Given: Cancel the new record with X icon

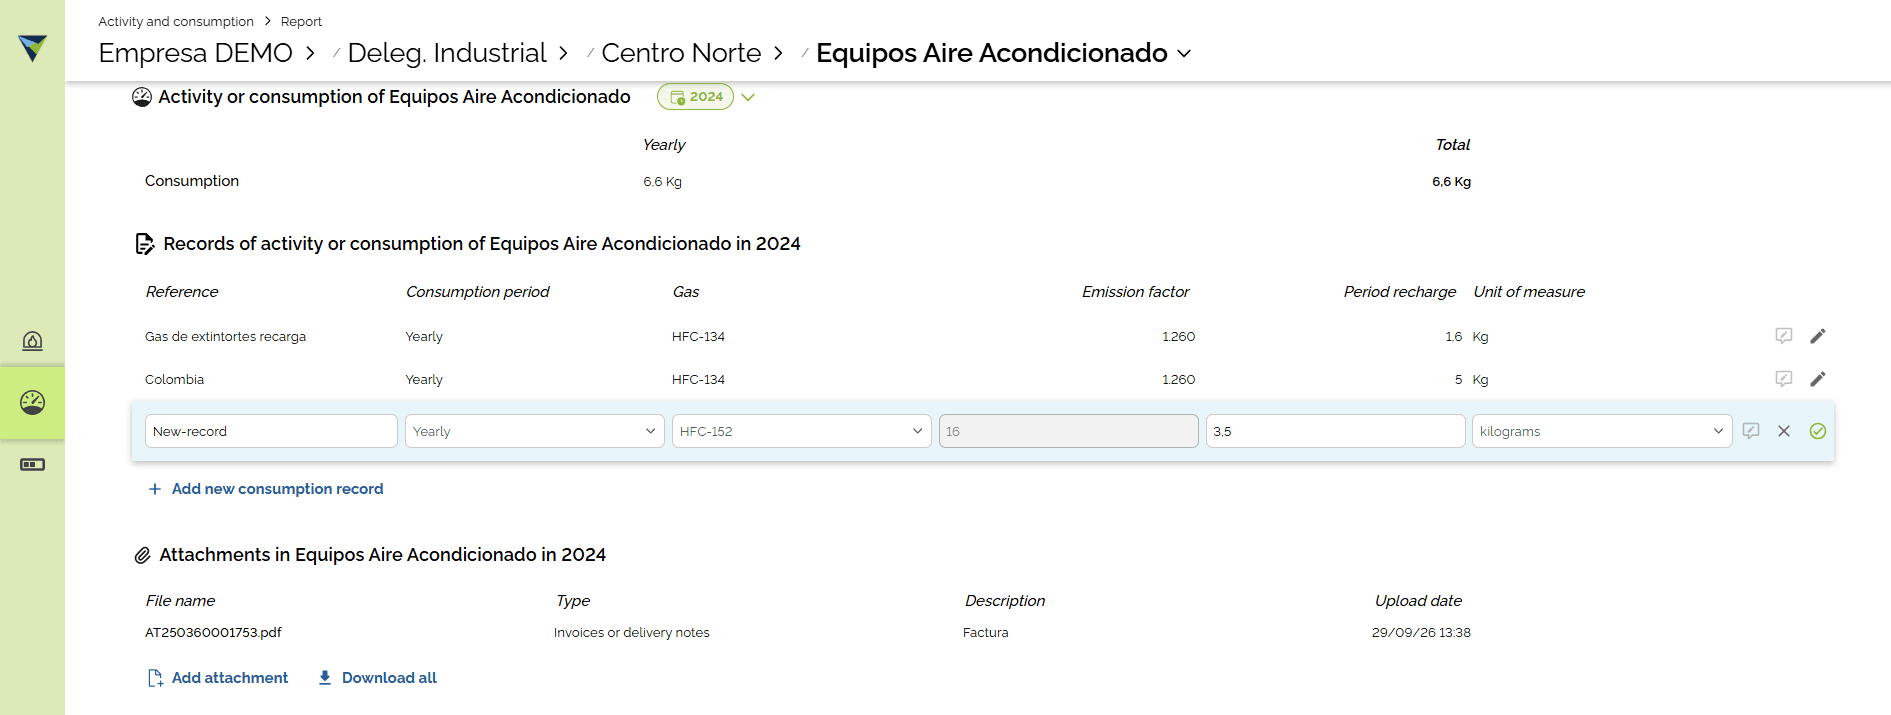Looking at the screenshot, I should 1784,431.
